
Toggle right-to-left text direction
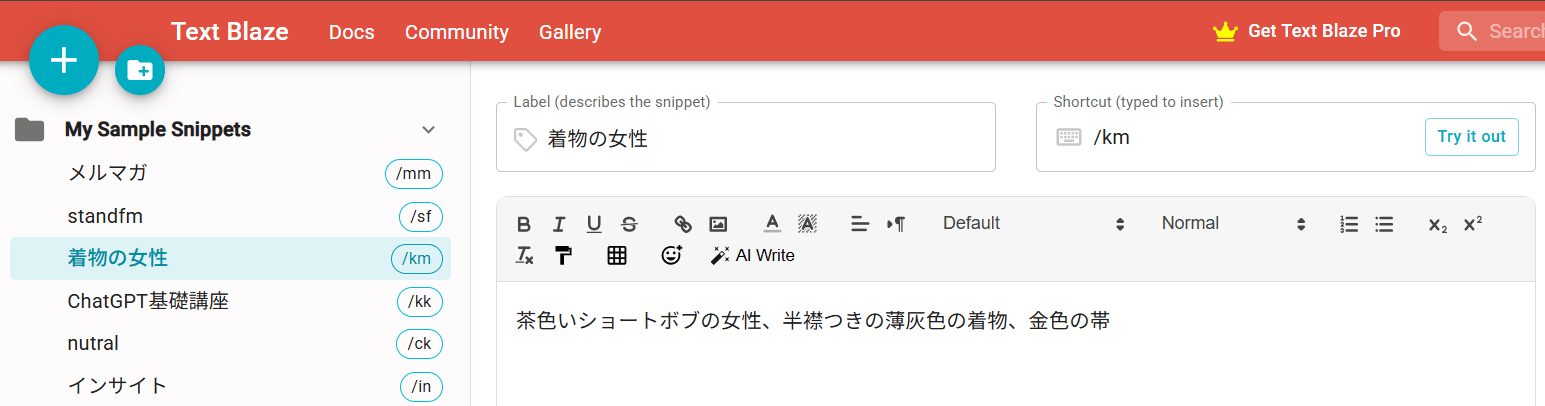(896, 224)
